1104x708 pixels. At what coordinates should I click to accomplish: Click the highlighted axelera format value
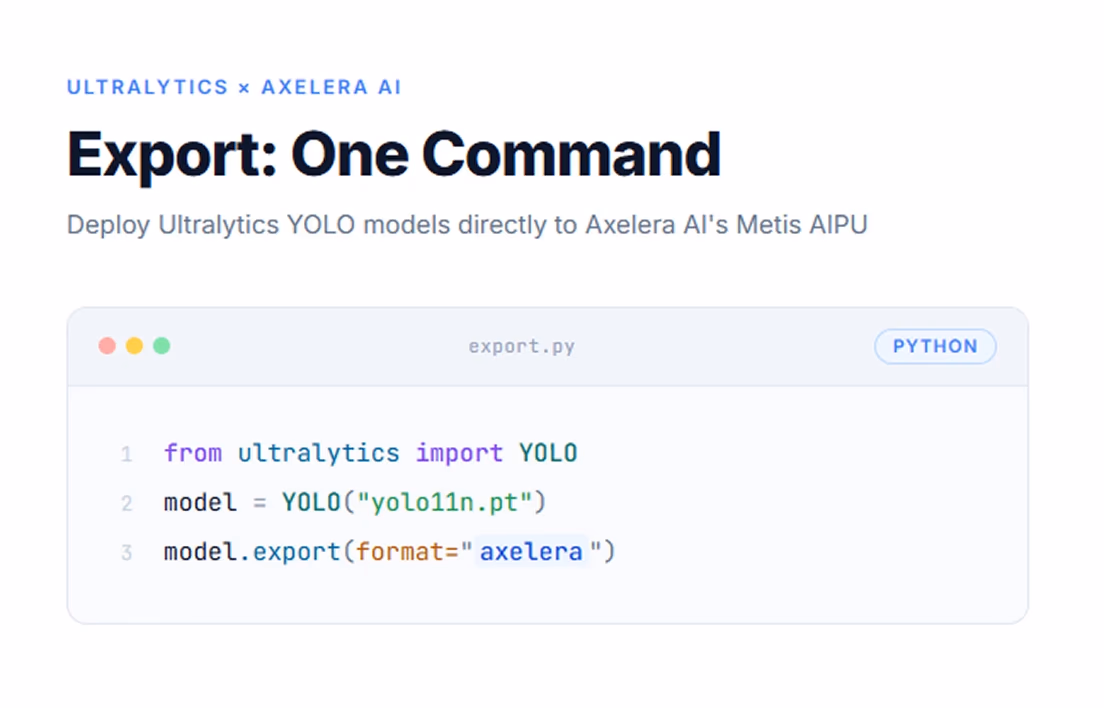[x=532, y=552]
